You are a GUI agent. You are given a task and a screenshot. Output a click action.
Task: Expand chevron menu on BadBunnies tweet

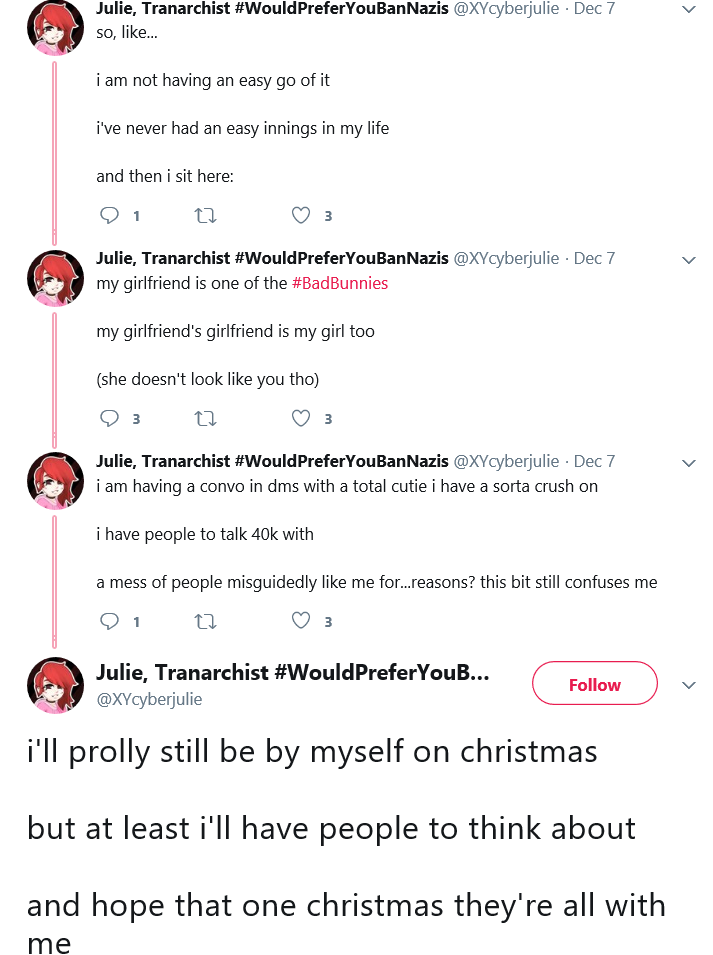click(689, 260)
